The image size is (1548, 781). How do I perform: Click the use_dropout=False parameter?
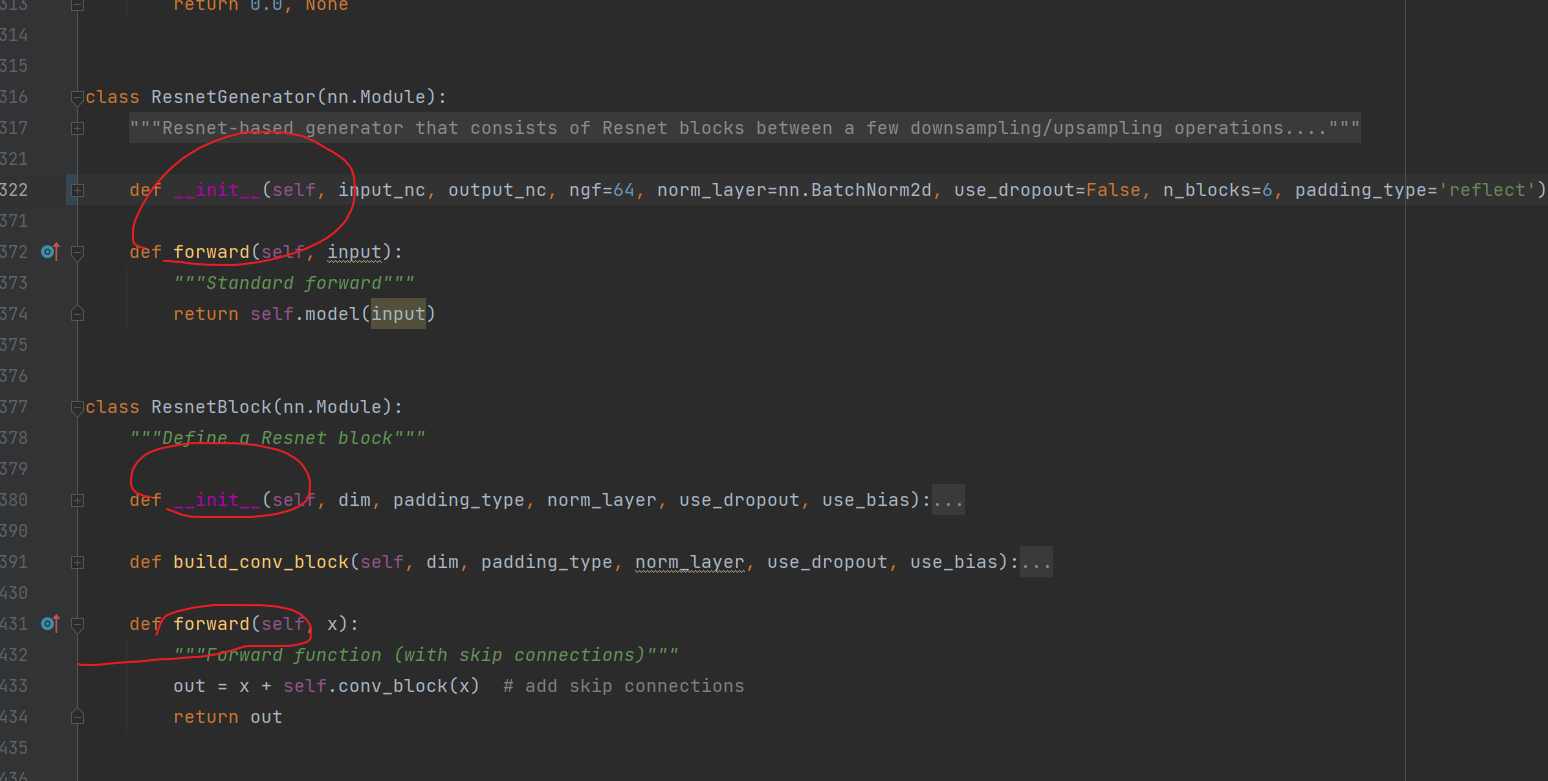pyautogui.click(x=1047, y=190)
